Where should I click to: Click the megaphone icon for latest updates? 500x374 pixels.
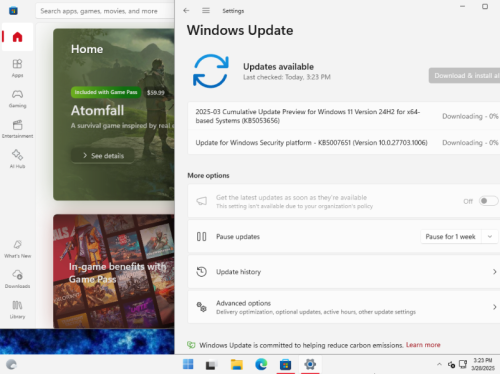coord(201,201)
